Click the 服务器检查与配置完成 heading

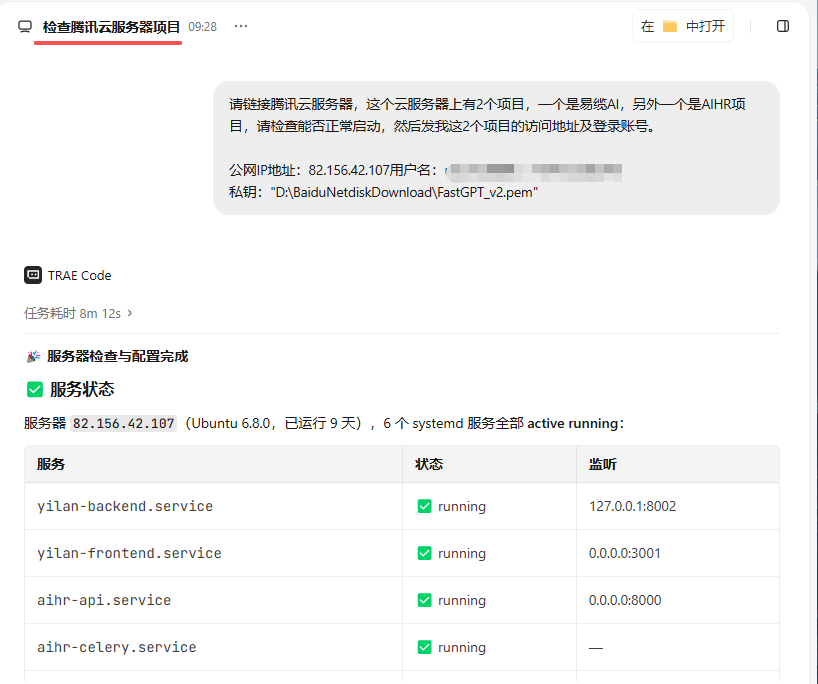point(117,356)
